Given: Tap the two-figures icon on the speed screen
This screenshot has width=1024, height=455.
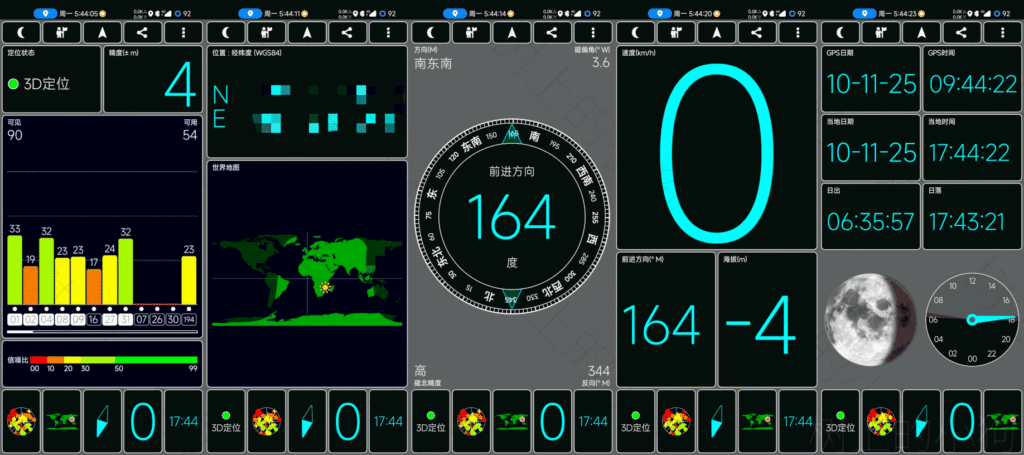Looking at the screenshot, I should pos(674,32).
